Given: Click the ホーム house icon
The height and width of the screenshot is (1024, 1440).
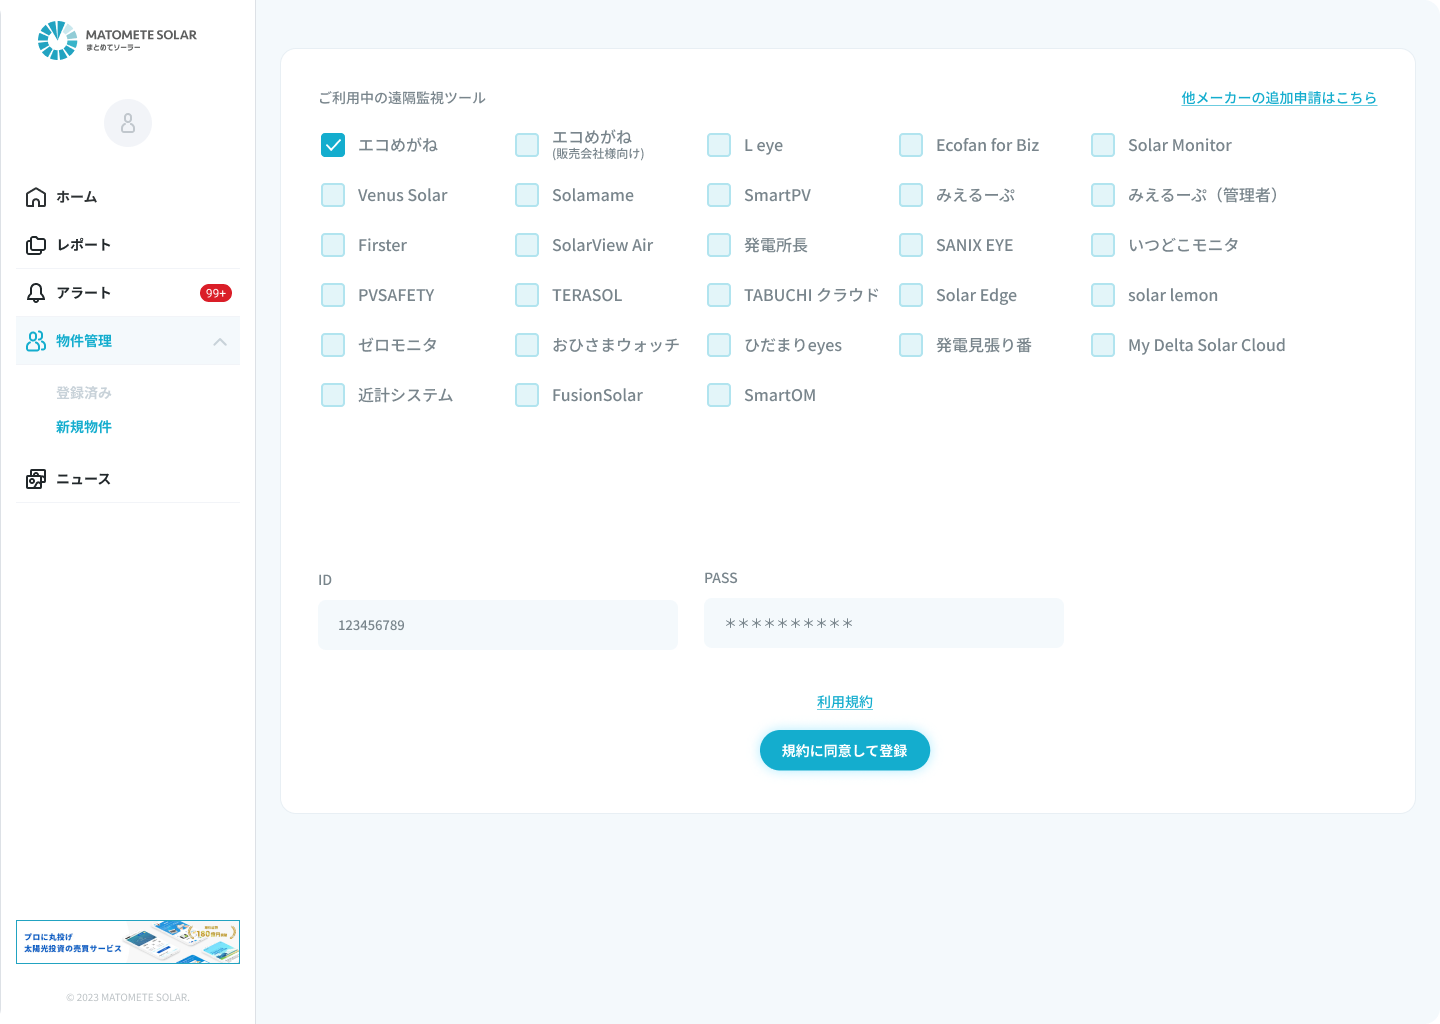Looking at the screenshot, I should coord(35,197).
